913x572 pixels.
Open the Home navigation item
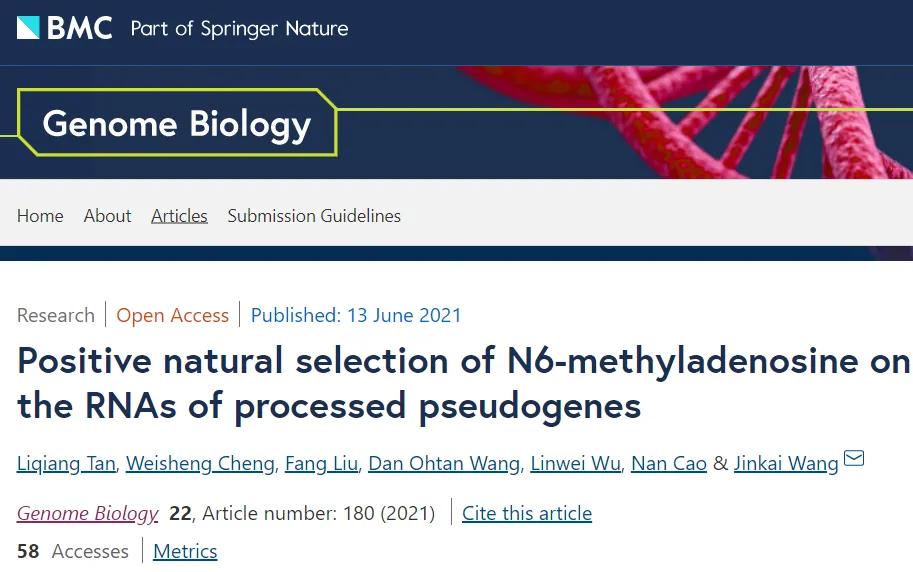(x=40, y=216)
